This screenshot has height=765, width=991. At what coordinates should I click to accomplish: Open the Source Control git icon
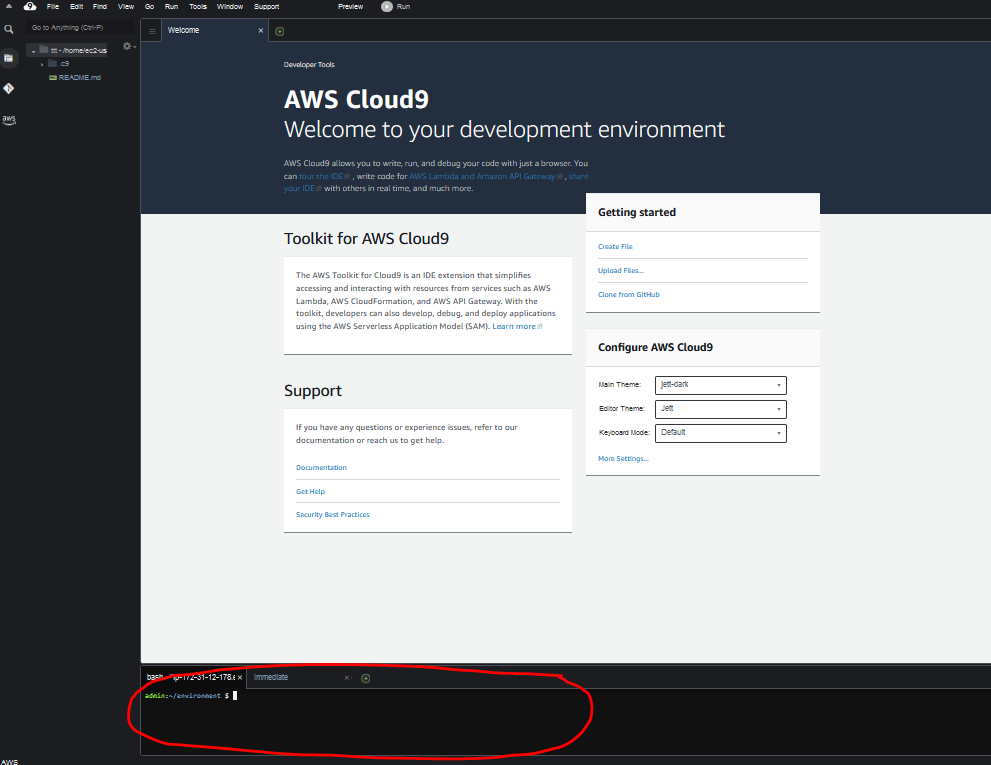pyautogui.click(x=9, y=89)
